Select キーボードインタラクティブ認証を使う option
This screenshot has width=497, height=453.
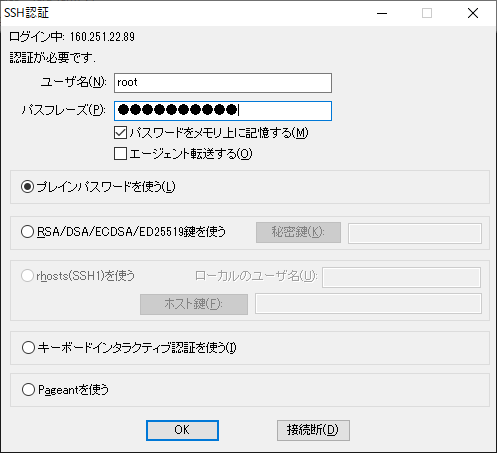(x=28, y=348)
